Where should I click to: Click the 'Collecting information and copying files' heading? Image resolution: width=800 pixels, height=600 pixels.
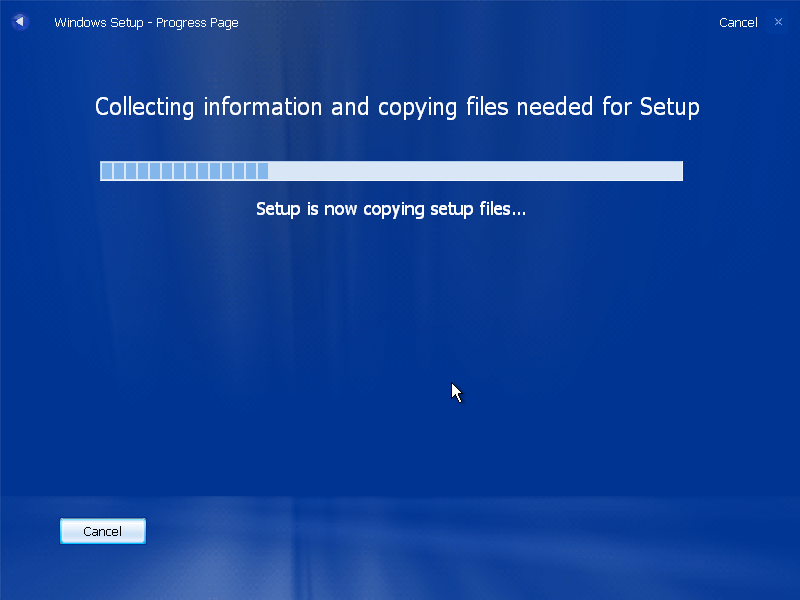point(397,108)
